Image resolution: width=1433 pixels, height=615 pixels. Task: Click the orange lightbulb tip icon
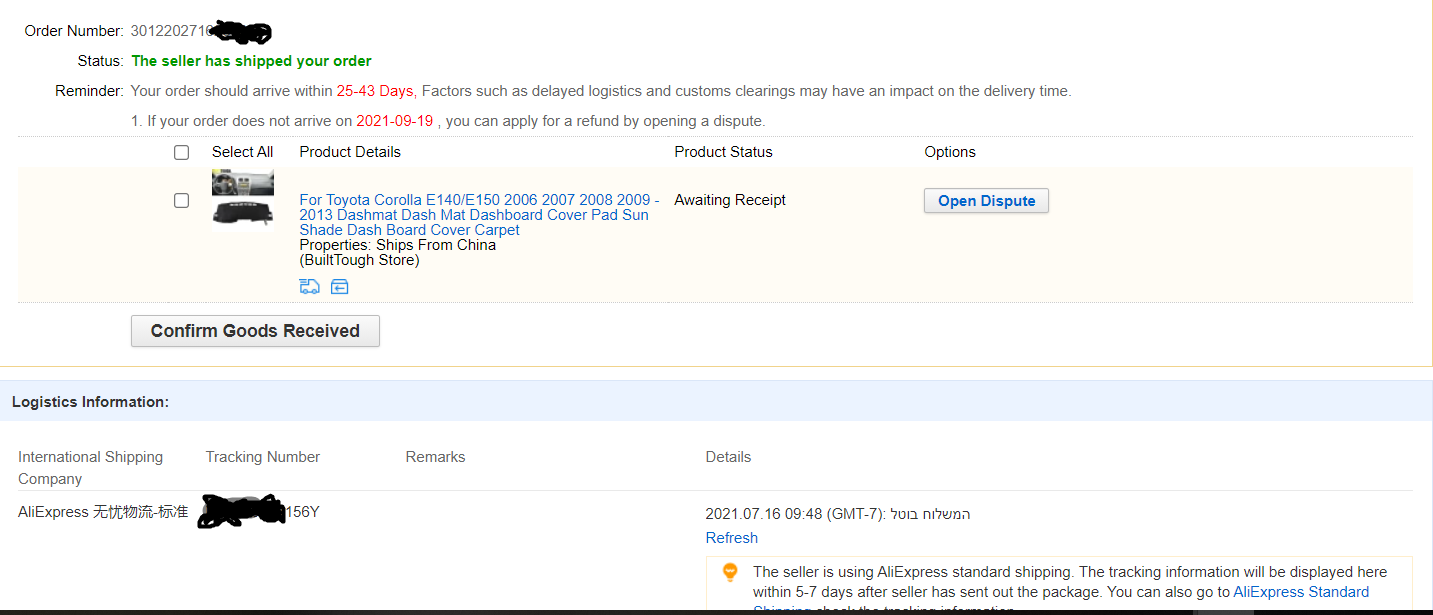[730, 573]
